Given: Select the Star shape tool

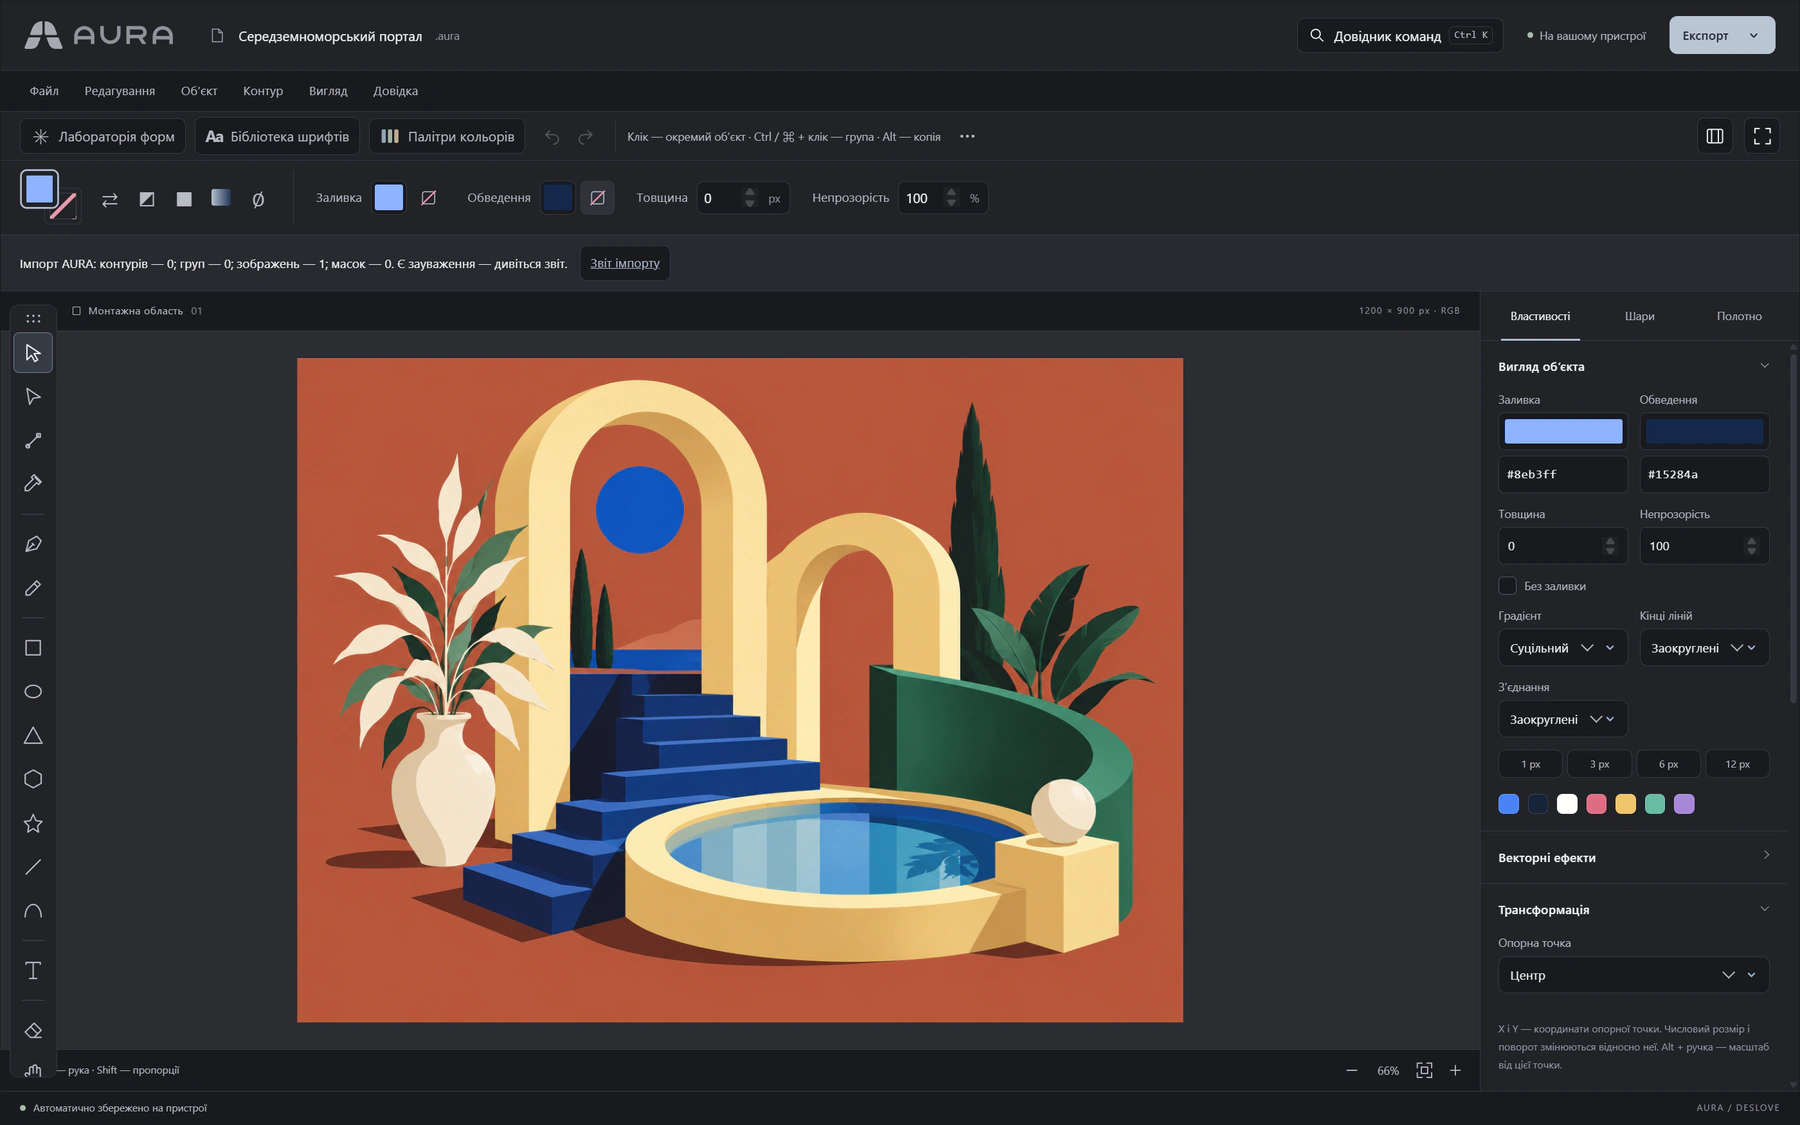Looking at the screenshot, I should pyautogui.click(x=33, y=823).
